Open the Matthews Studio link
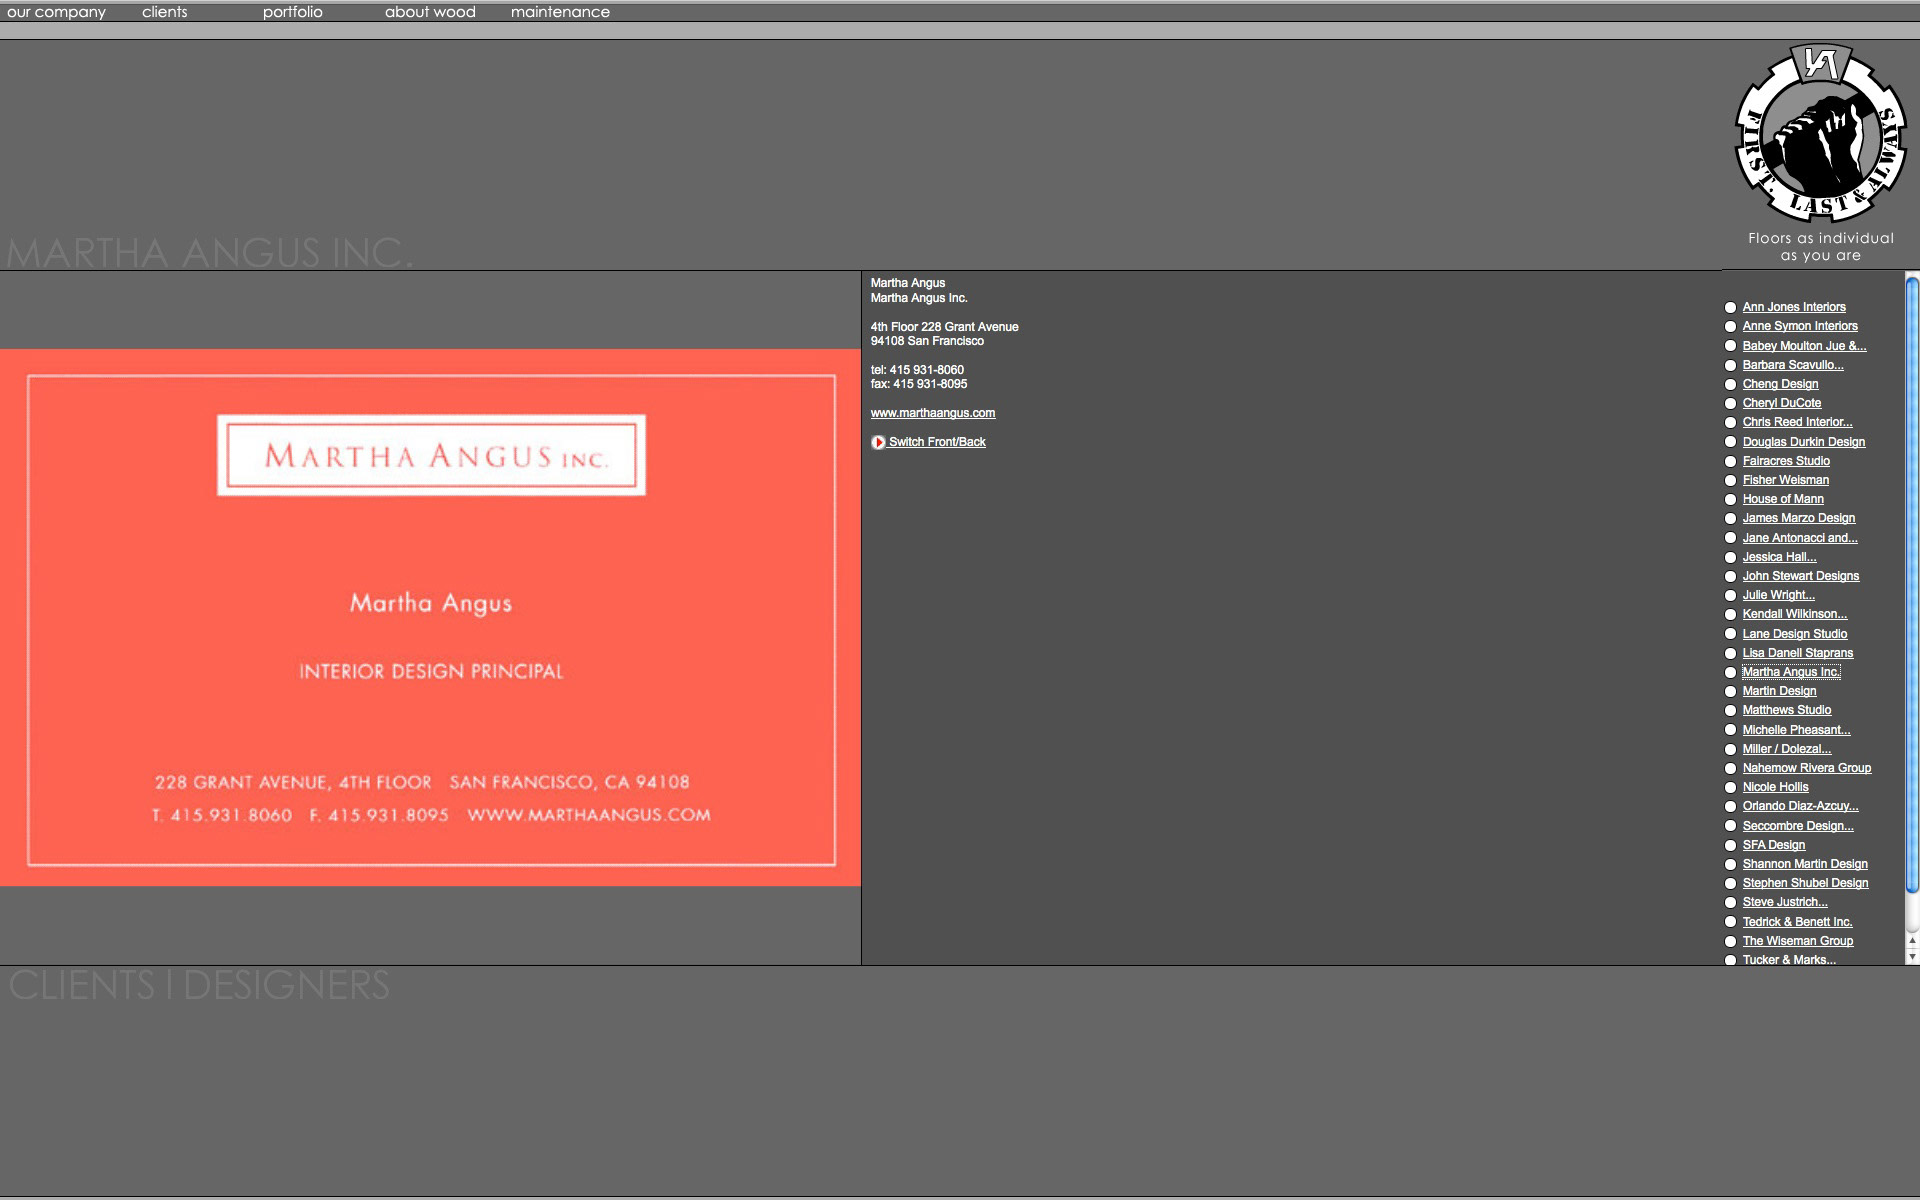The height and width of the screenshot is (1200, 1920). [1787, 710]
